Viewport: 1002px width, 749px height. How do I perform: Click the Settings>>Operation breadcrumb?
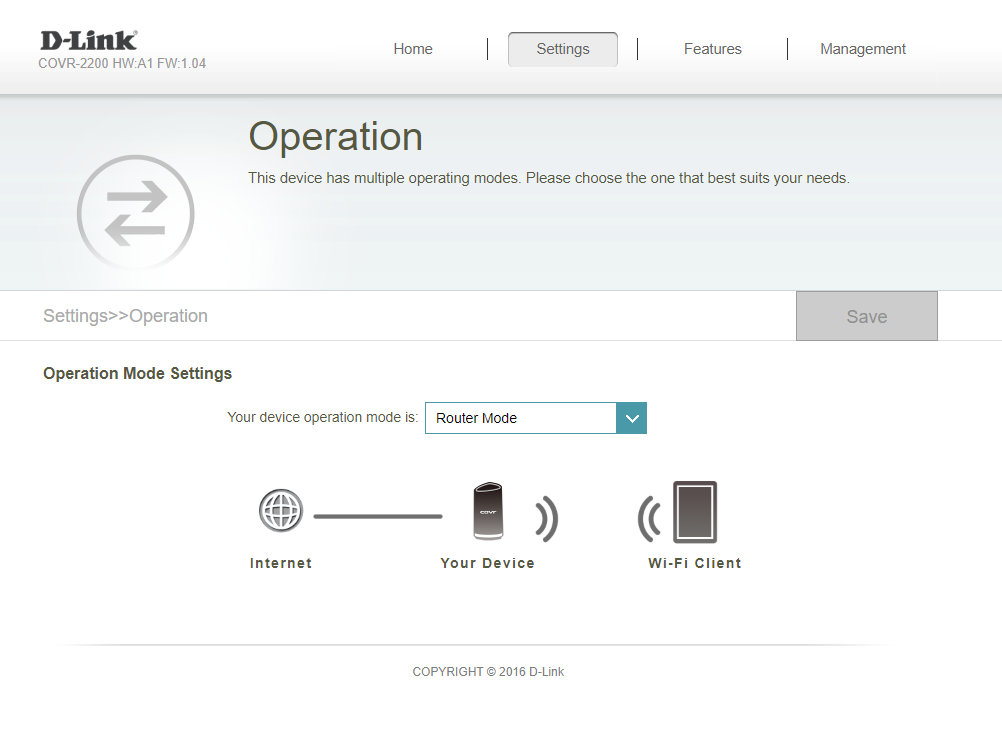125,316
